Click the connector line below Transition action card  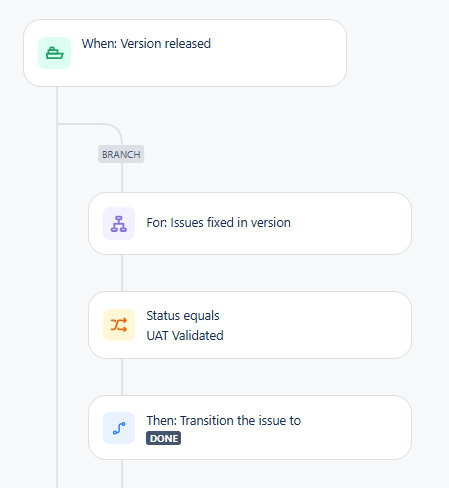(x=122, y=474)
